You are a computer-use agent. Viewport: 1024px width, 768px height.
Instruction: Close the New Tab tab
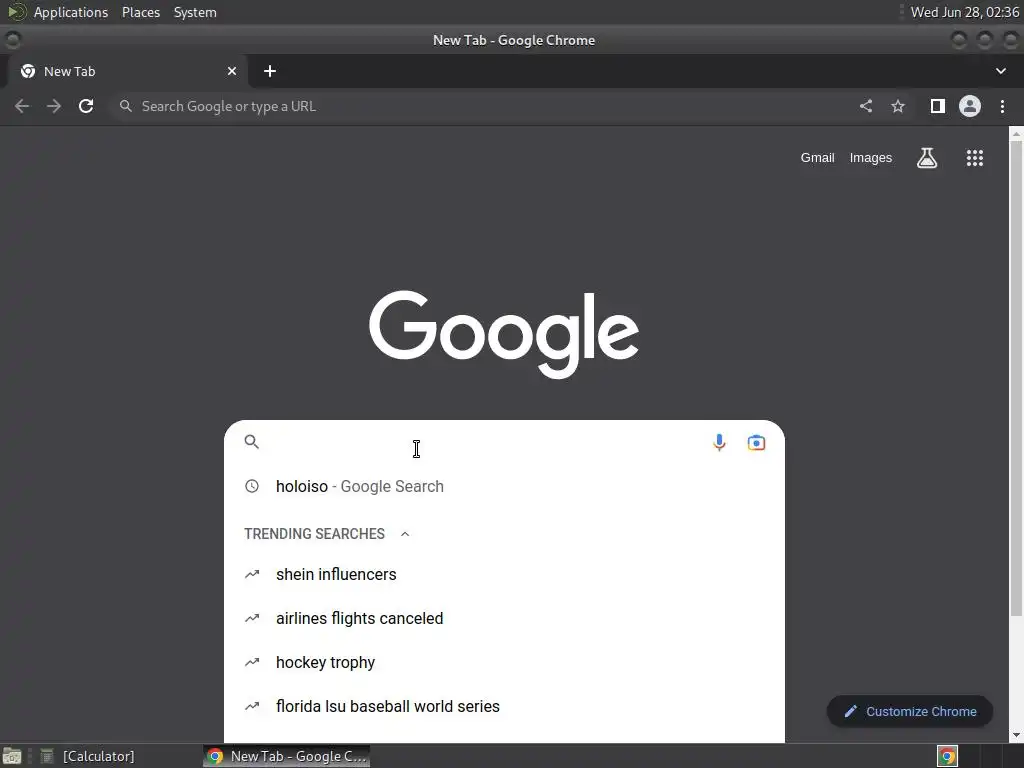pyautogui.click(x=232, y=71)
